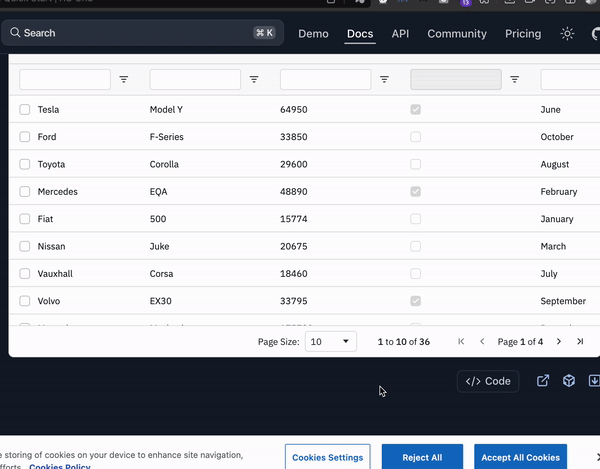The width and height of the screenshot is (600, 469).
Task: Select the Vauxhall row checkbox
Action: (x=24, y=274)
